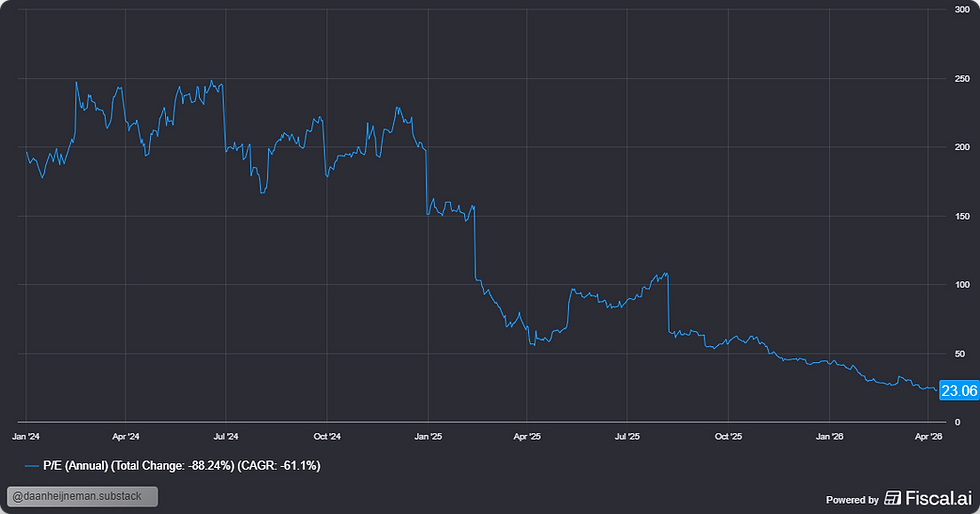Click the Jul '25 x-axis label
This screenshot has width=980, height=514.
pyautogui.click(x=627, y=436)
